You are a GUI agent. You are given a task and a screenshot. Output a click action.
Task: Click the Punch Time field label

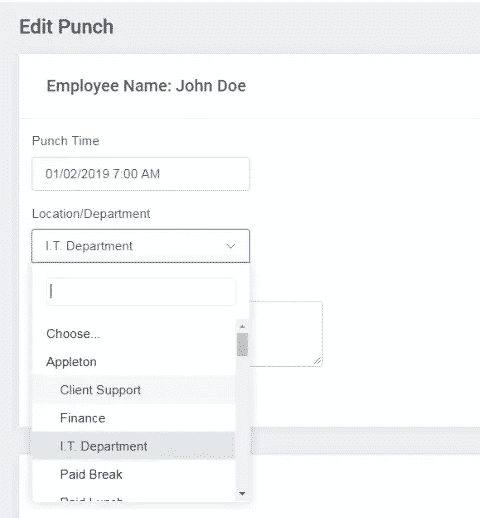[66, 141]
